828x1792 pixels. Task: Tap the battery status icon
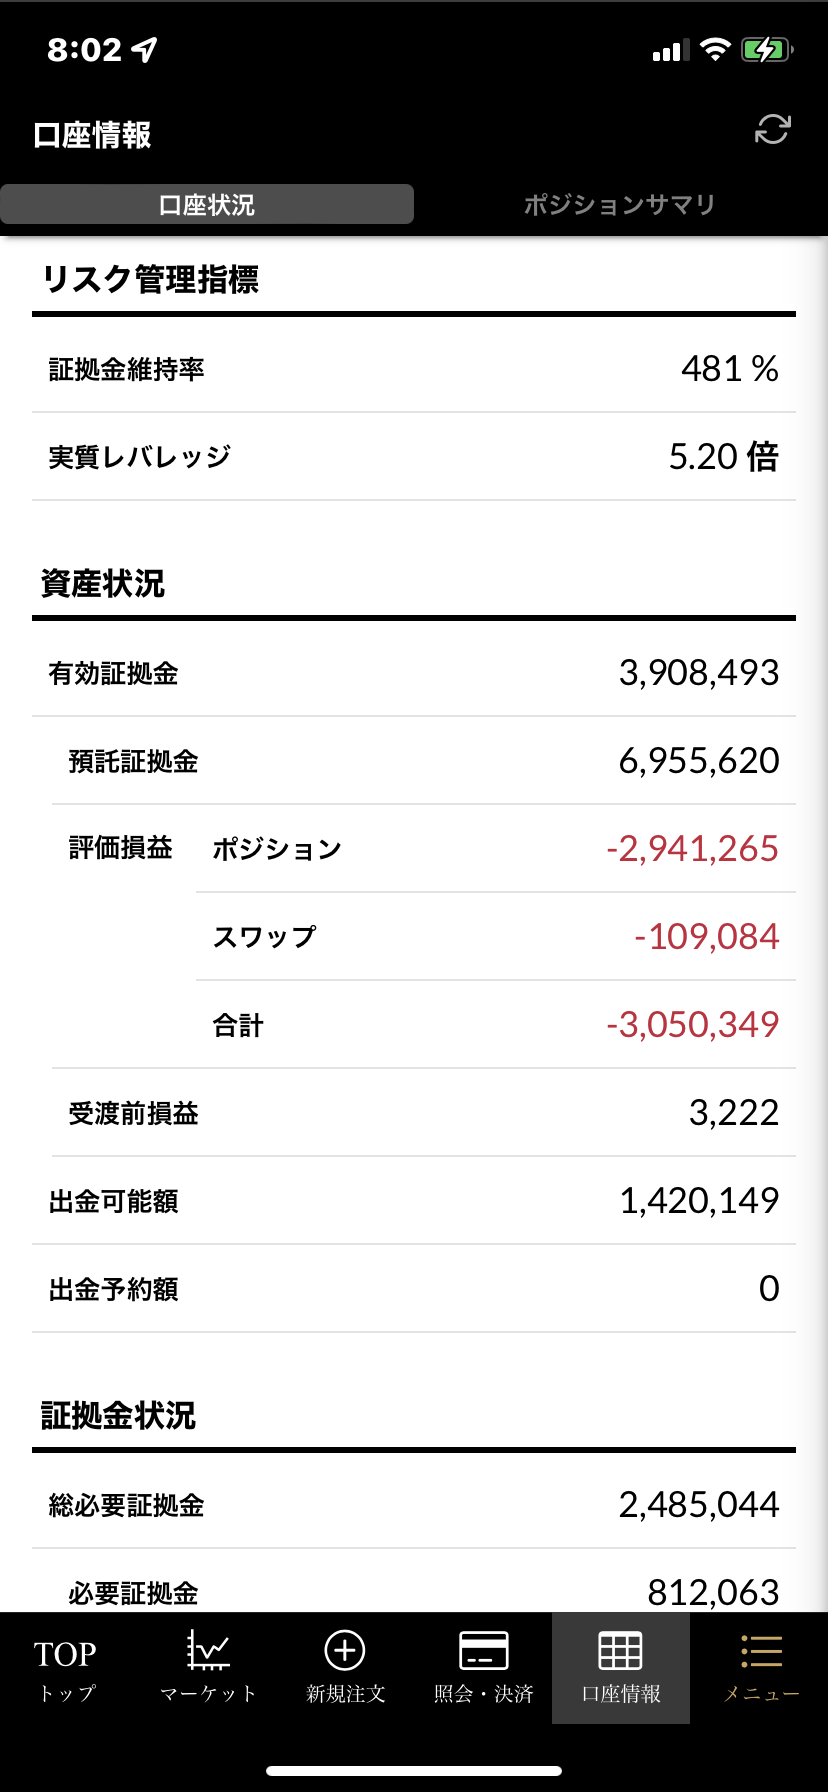(767, 50)
